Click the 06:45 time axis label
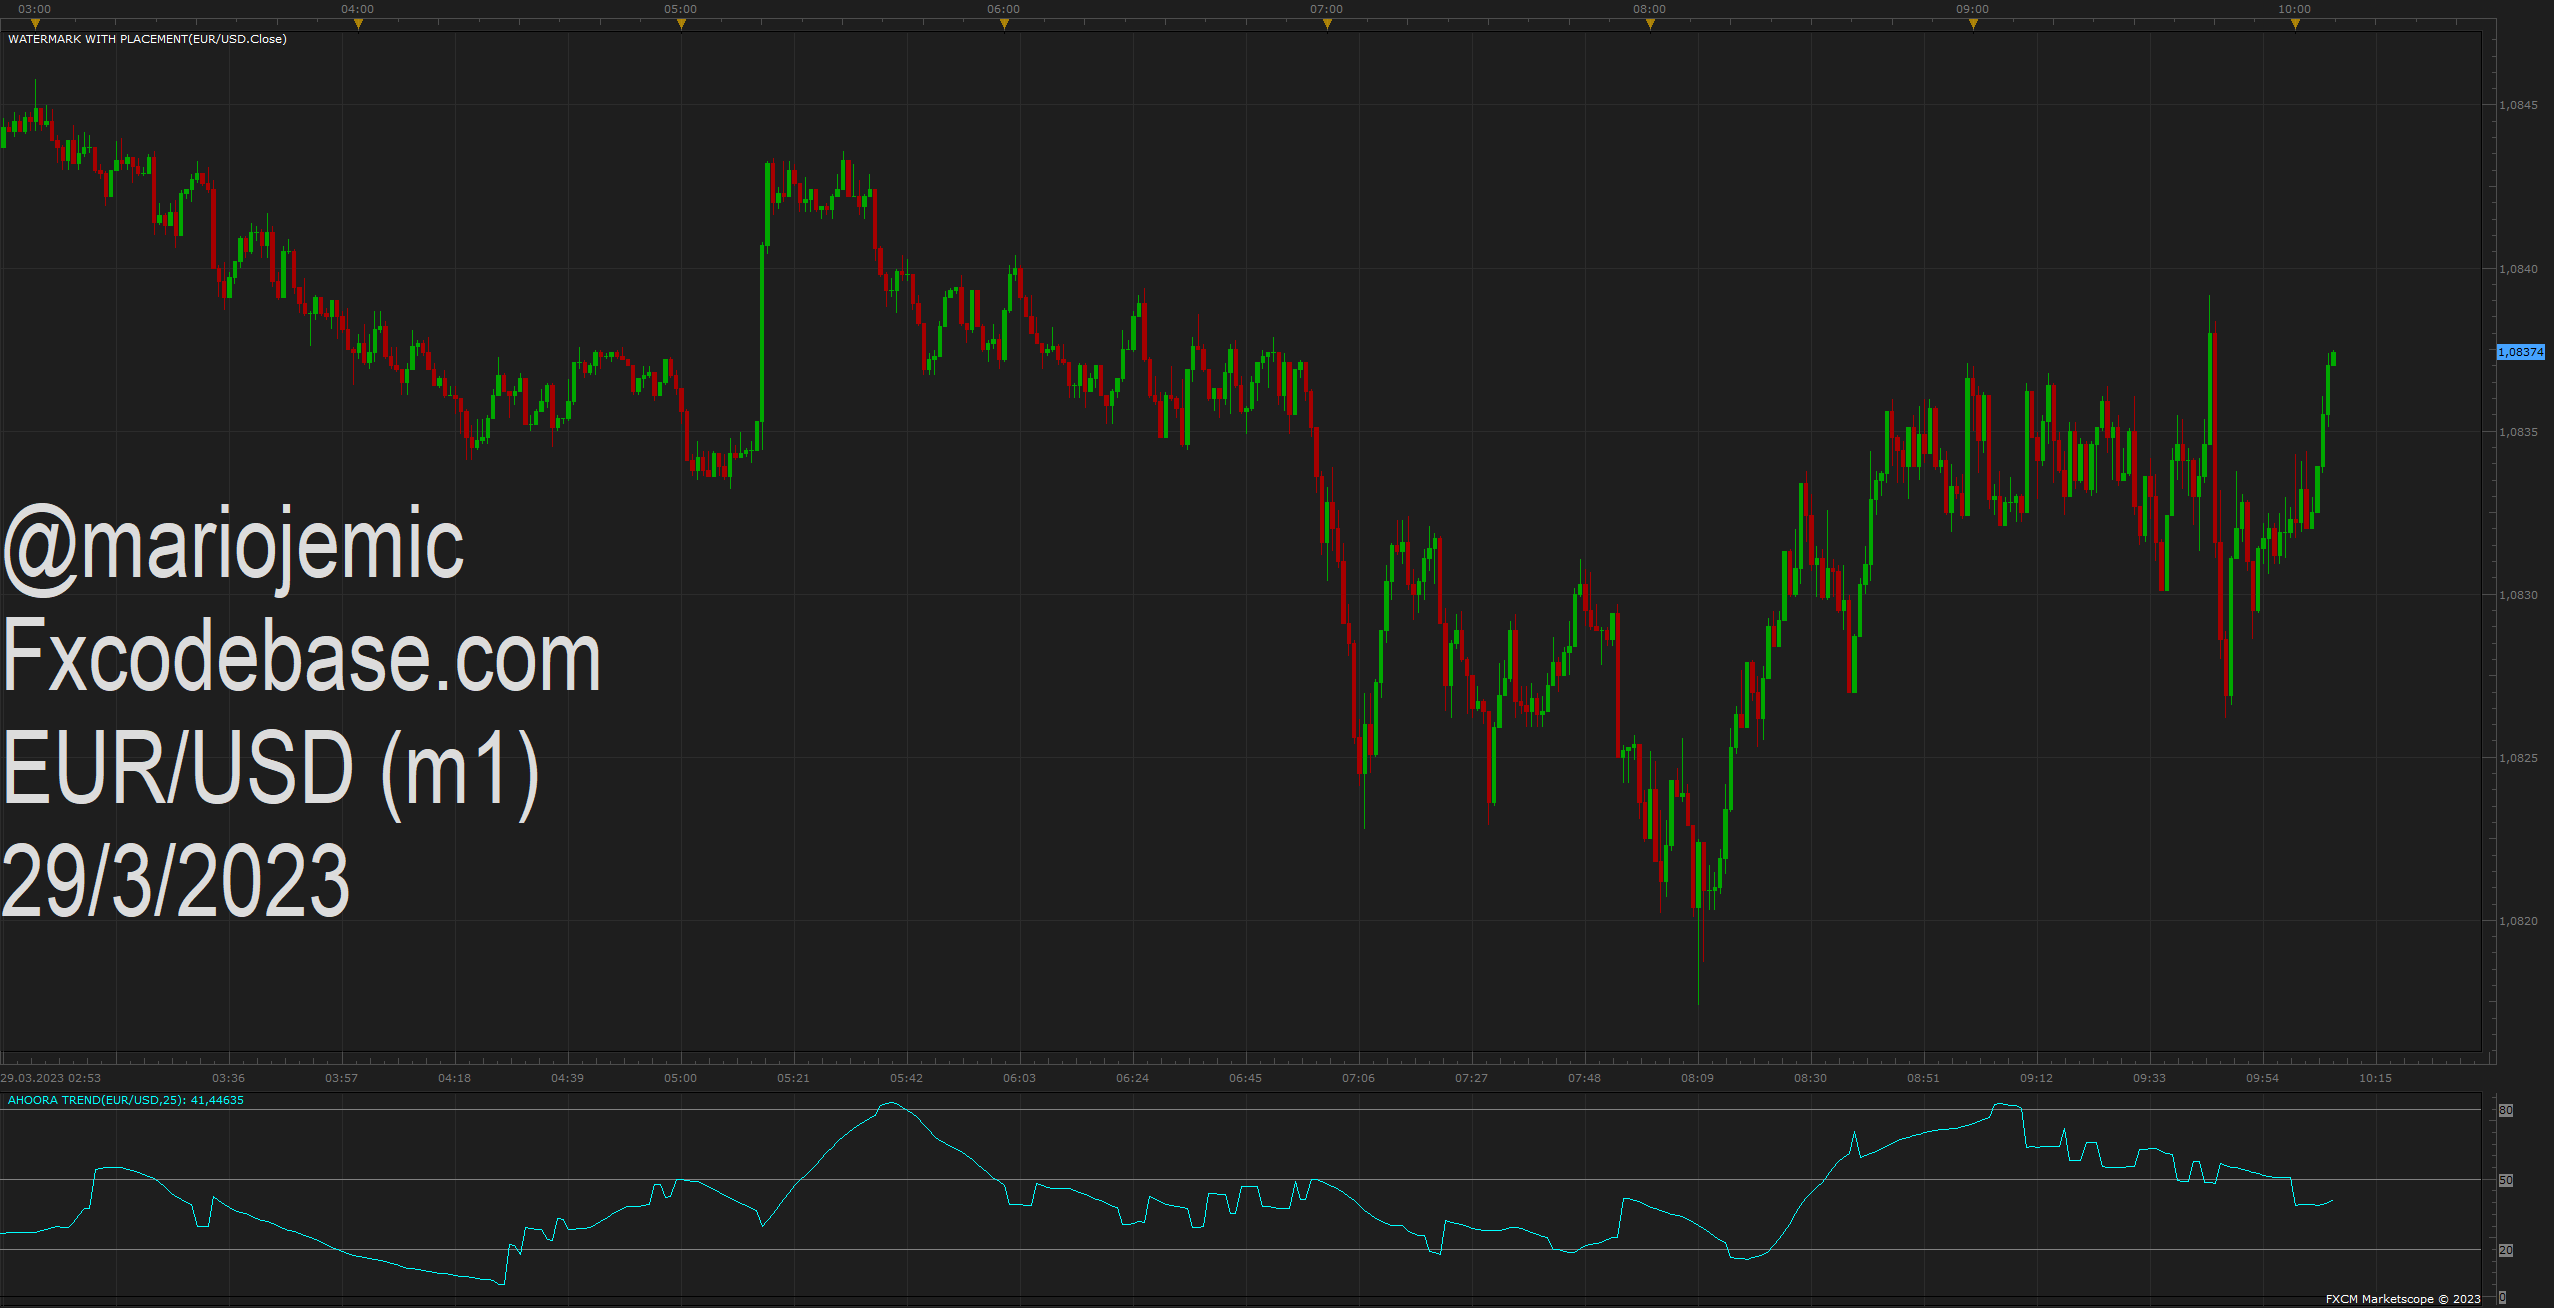Screen dimensions: 2554x1308 tap(1245, 1078)
